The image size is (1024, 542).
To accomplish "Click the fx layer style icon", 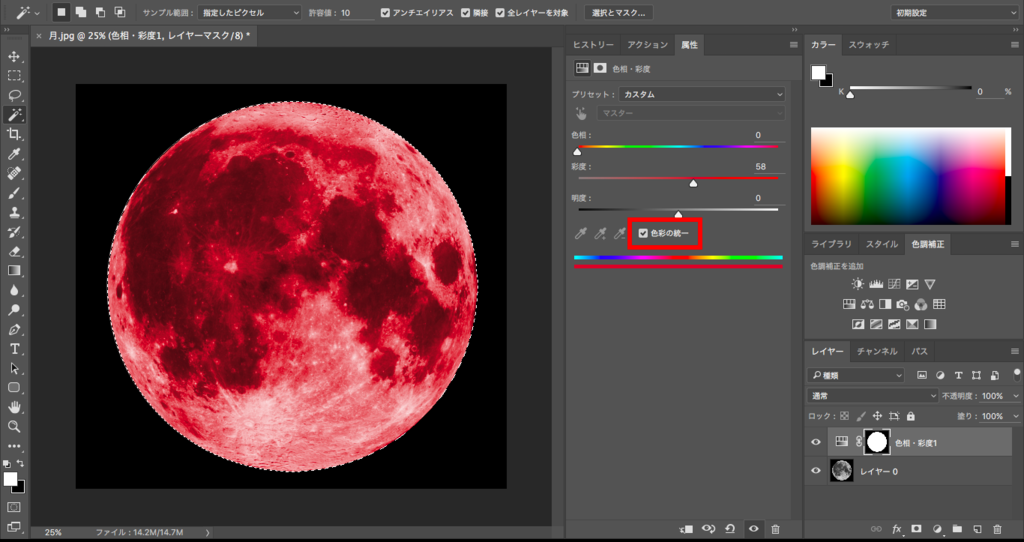I will pyautogui.click(x=897, y=528).
